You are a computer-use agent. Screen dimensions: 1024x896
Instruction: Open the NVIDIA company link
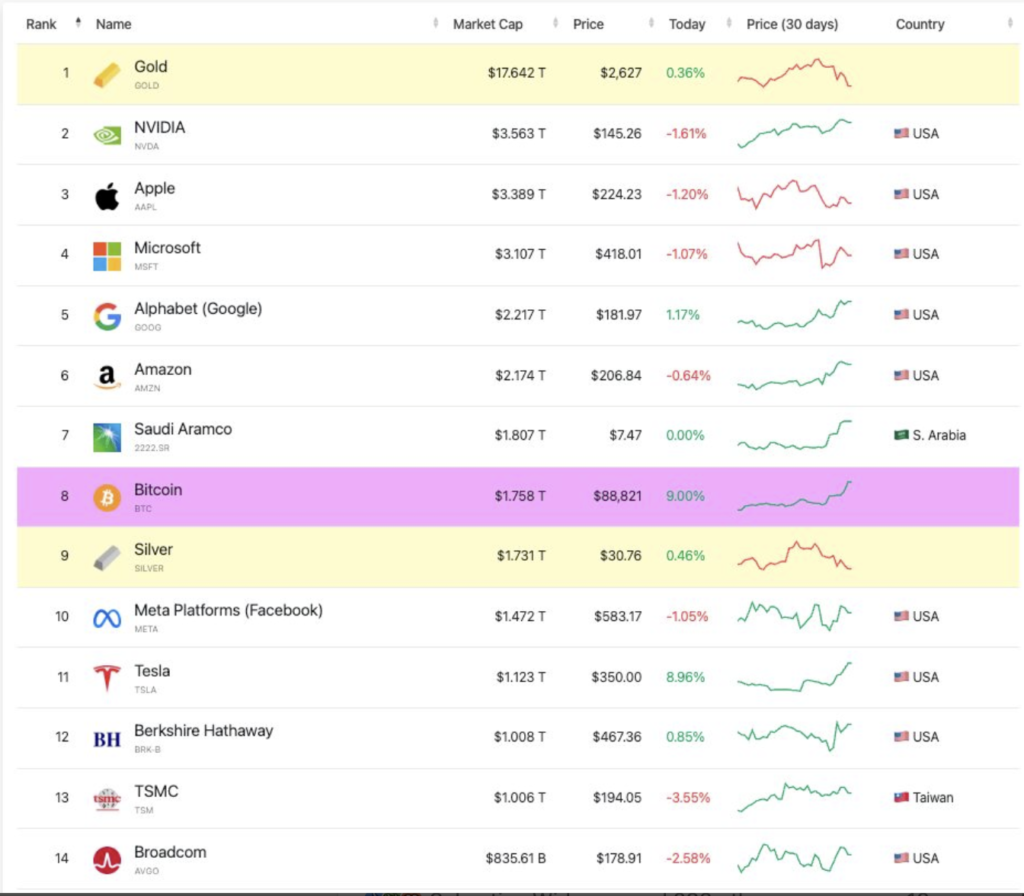(160, 127)
